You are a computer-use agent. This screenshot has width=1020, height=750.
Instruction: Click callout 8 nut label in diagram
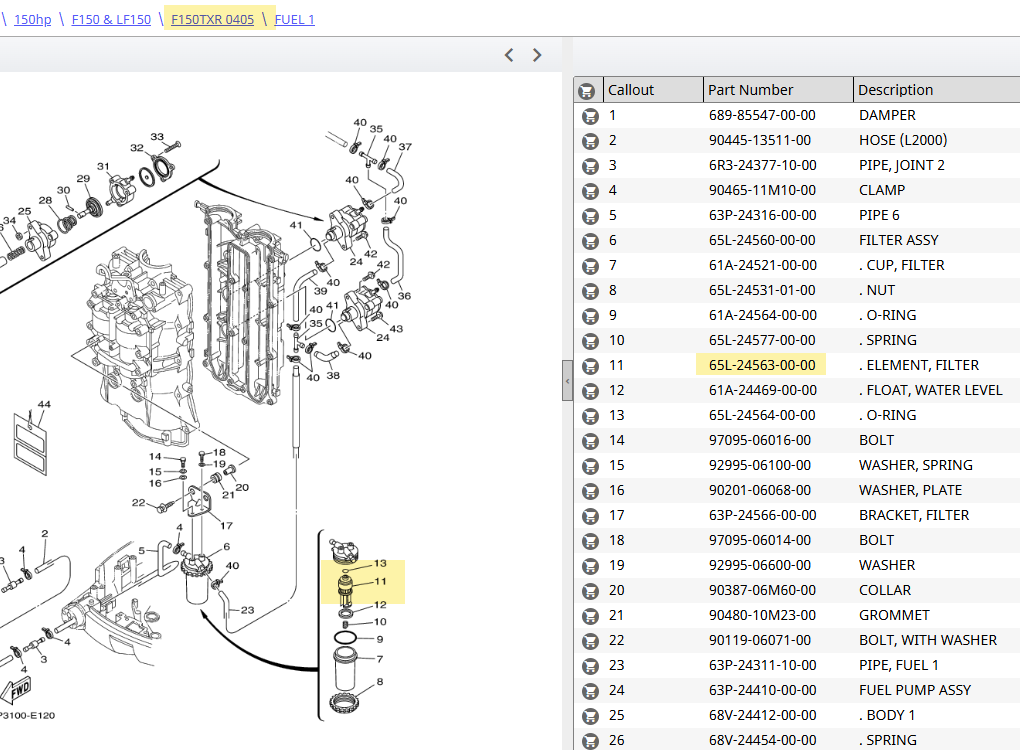tap(380, 682)
